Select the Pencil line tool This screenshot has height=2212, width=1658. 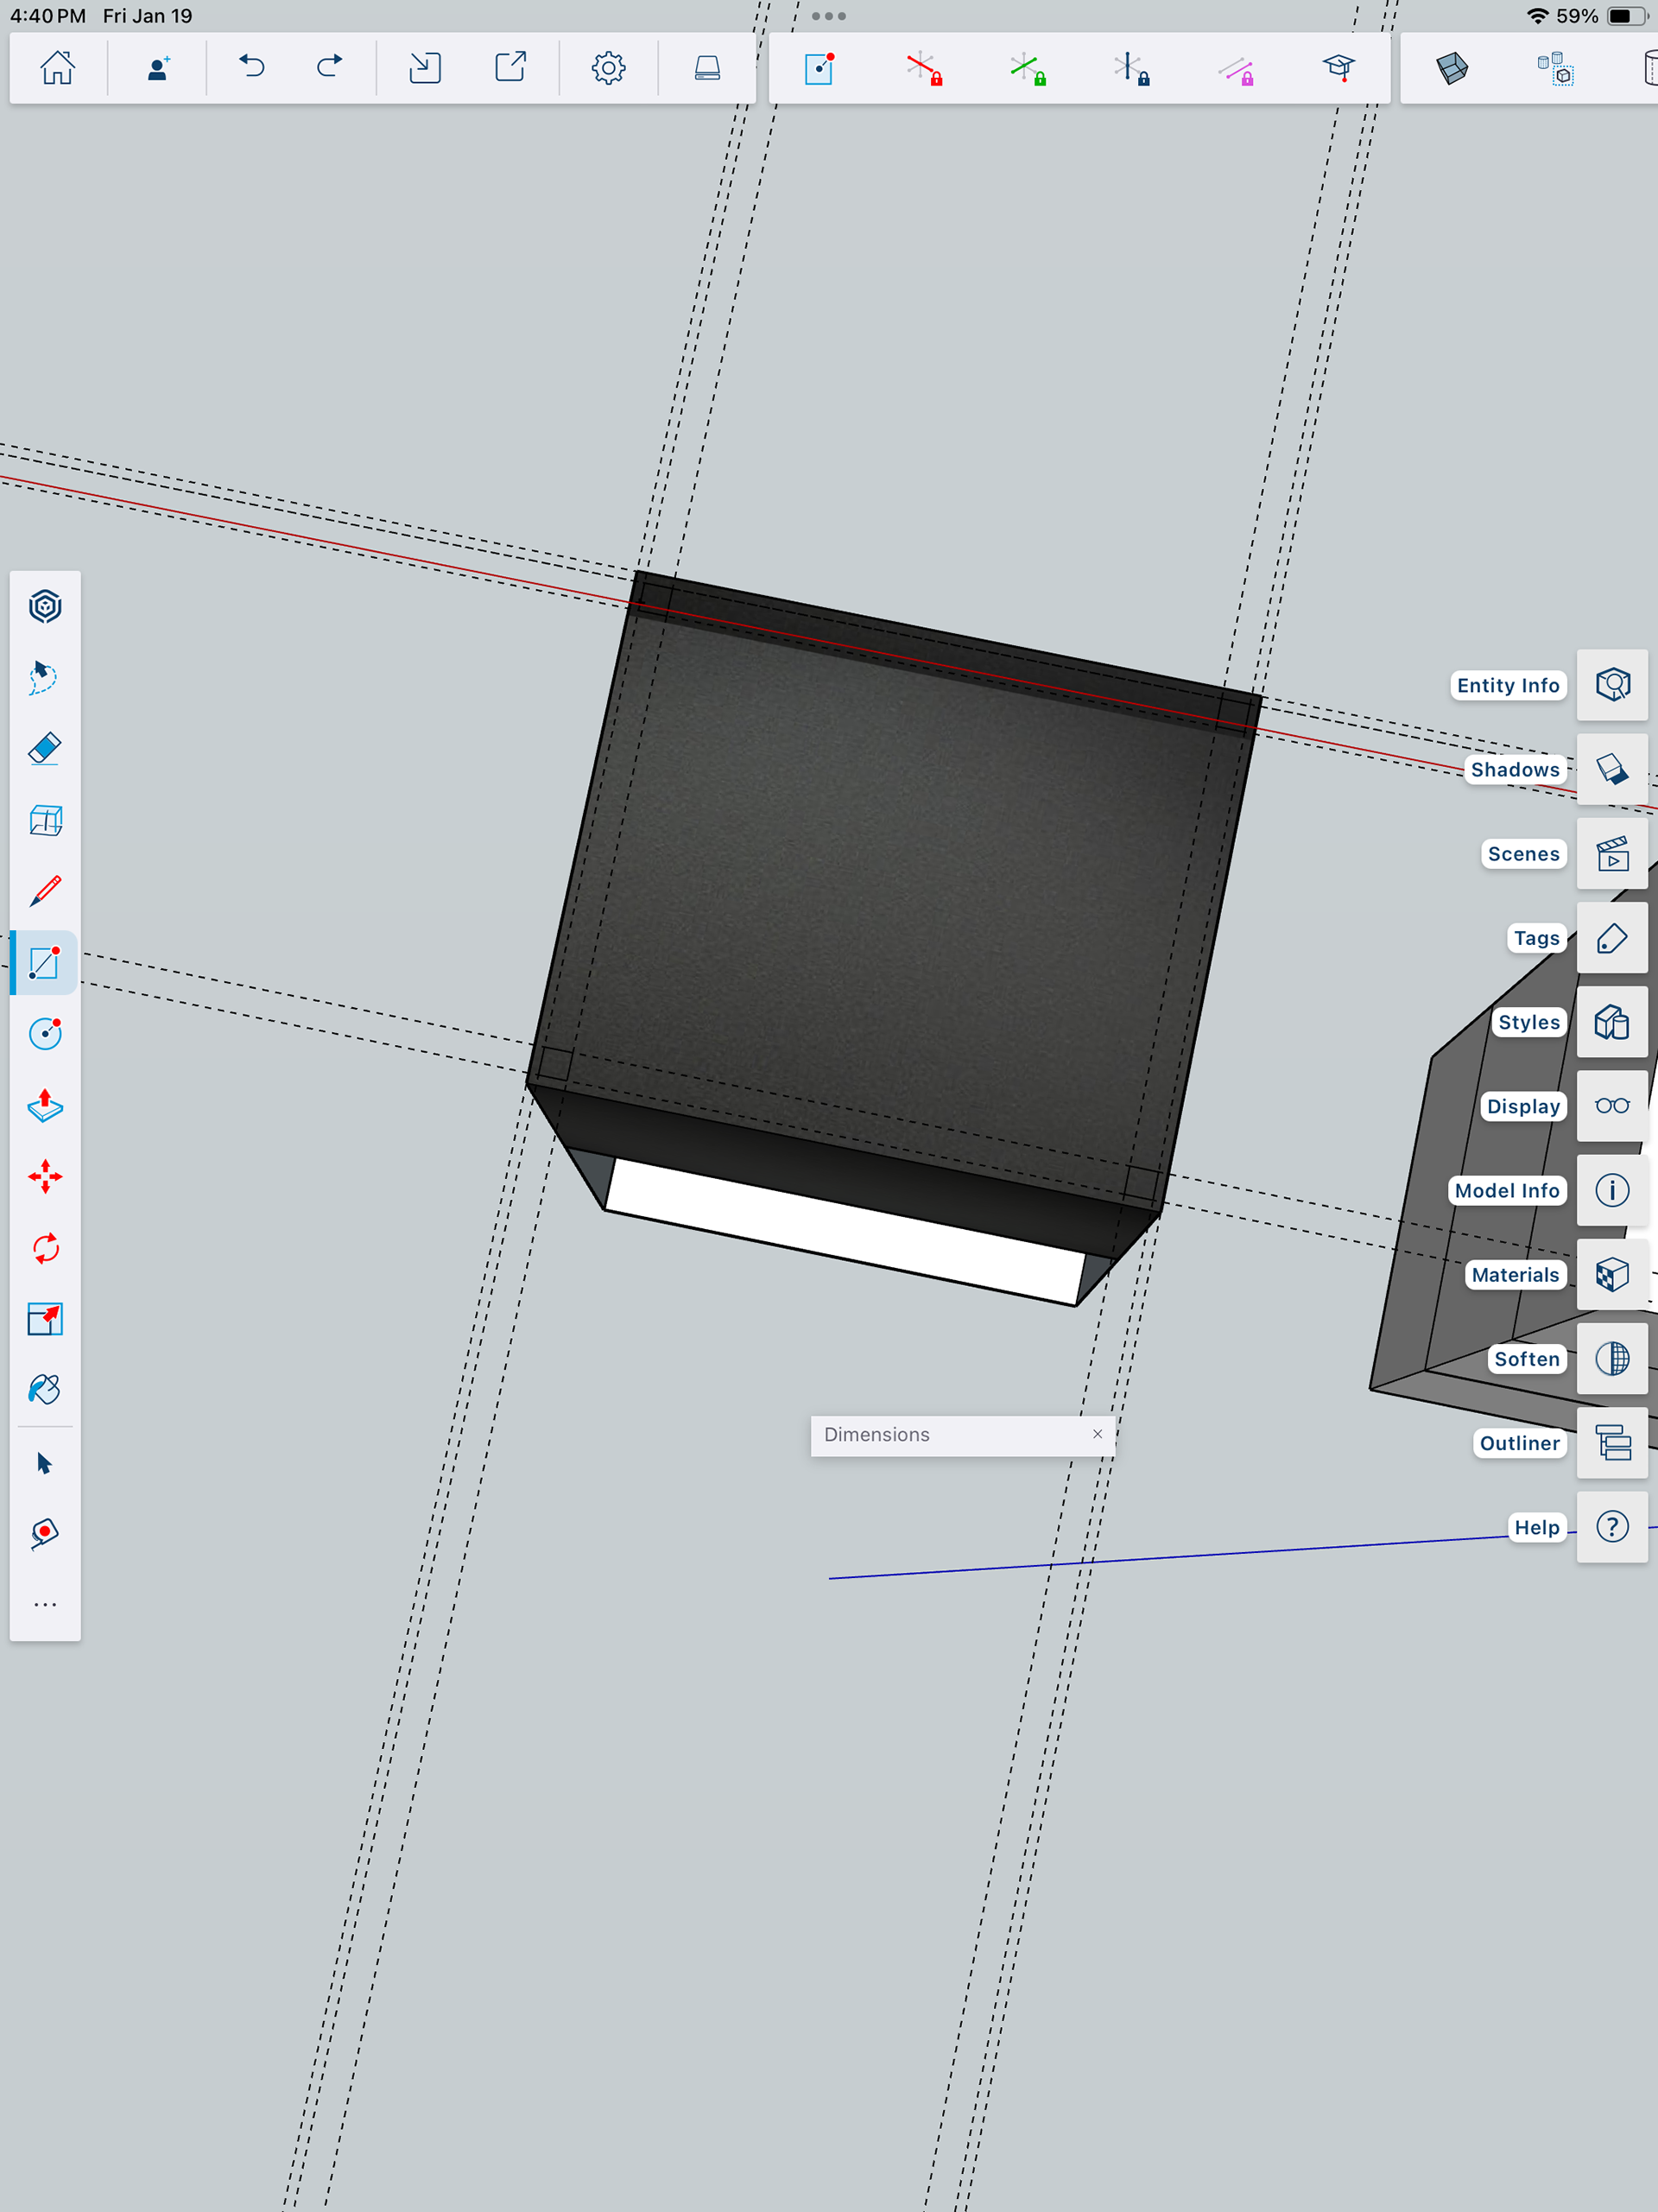(45, 891)
